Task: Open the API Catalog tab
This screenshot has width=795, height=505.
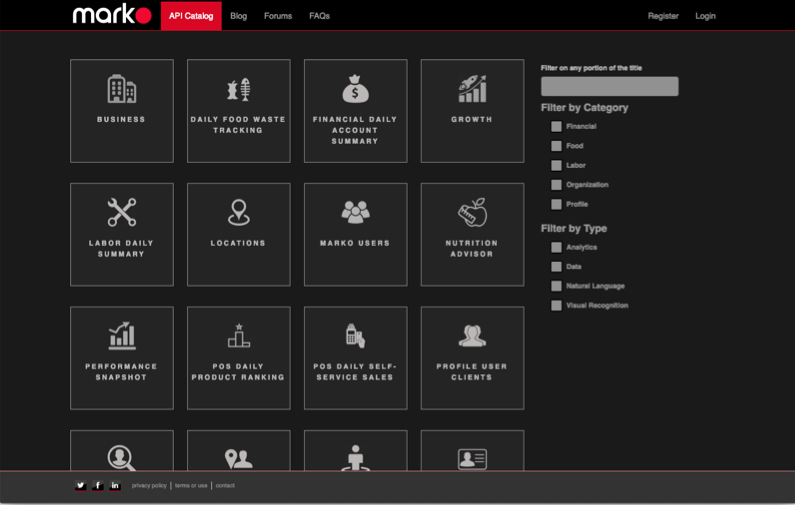Action: 191,16
